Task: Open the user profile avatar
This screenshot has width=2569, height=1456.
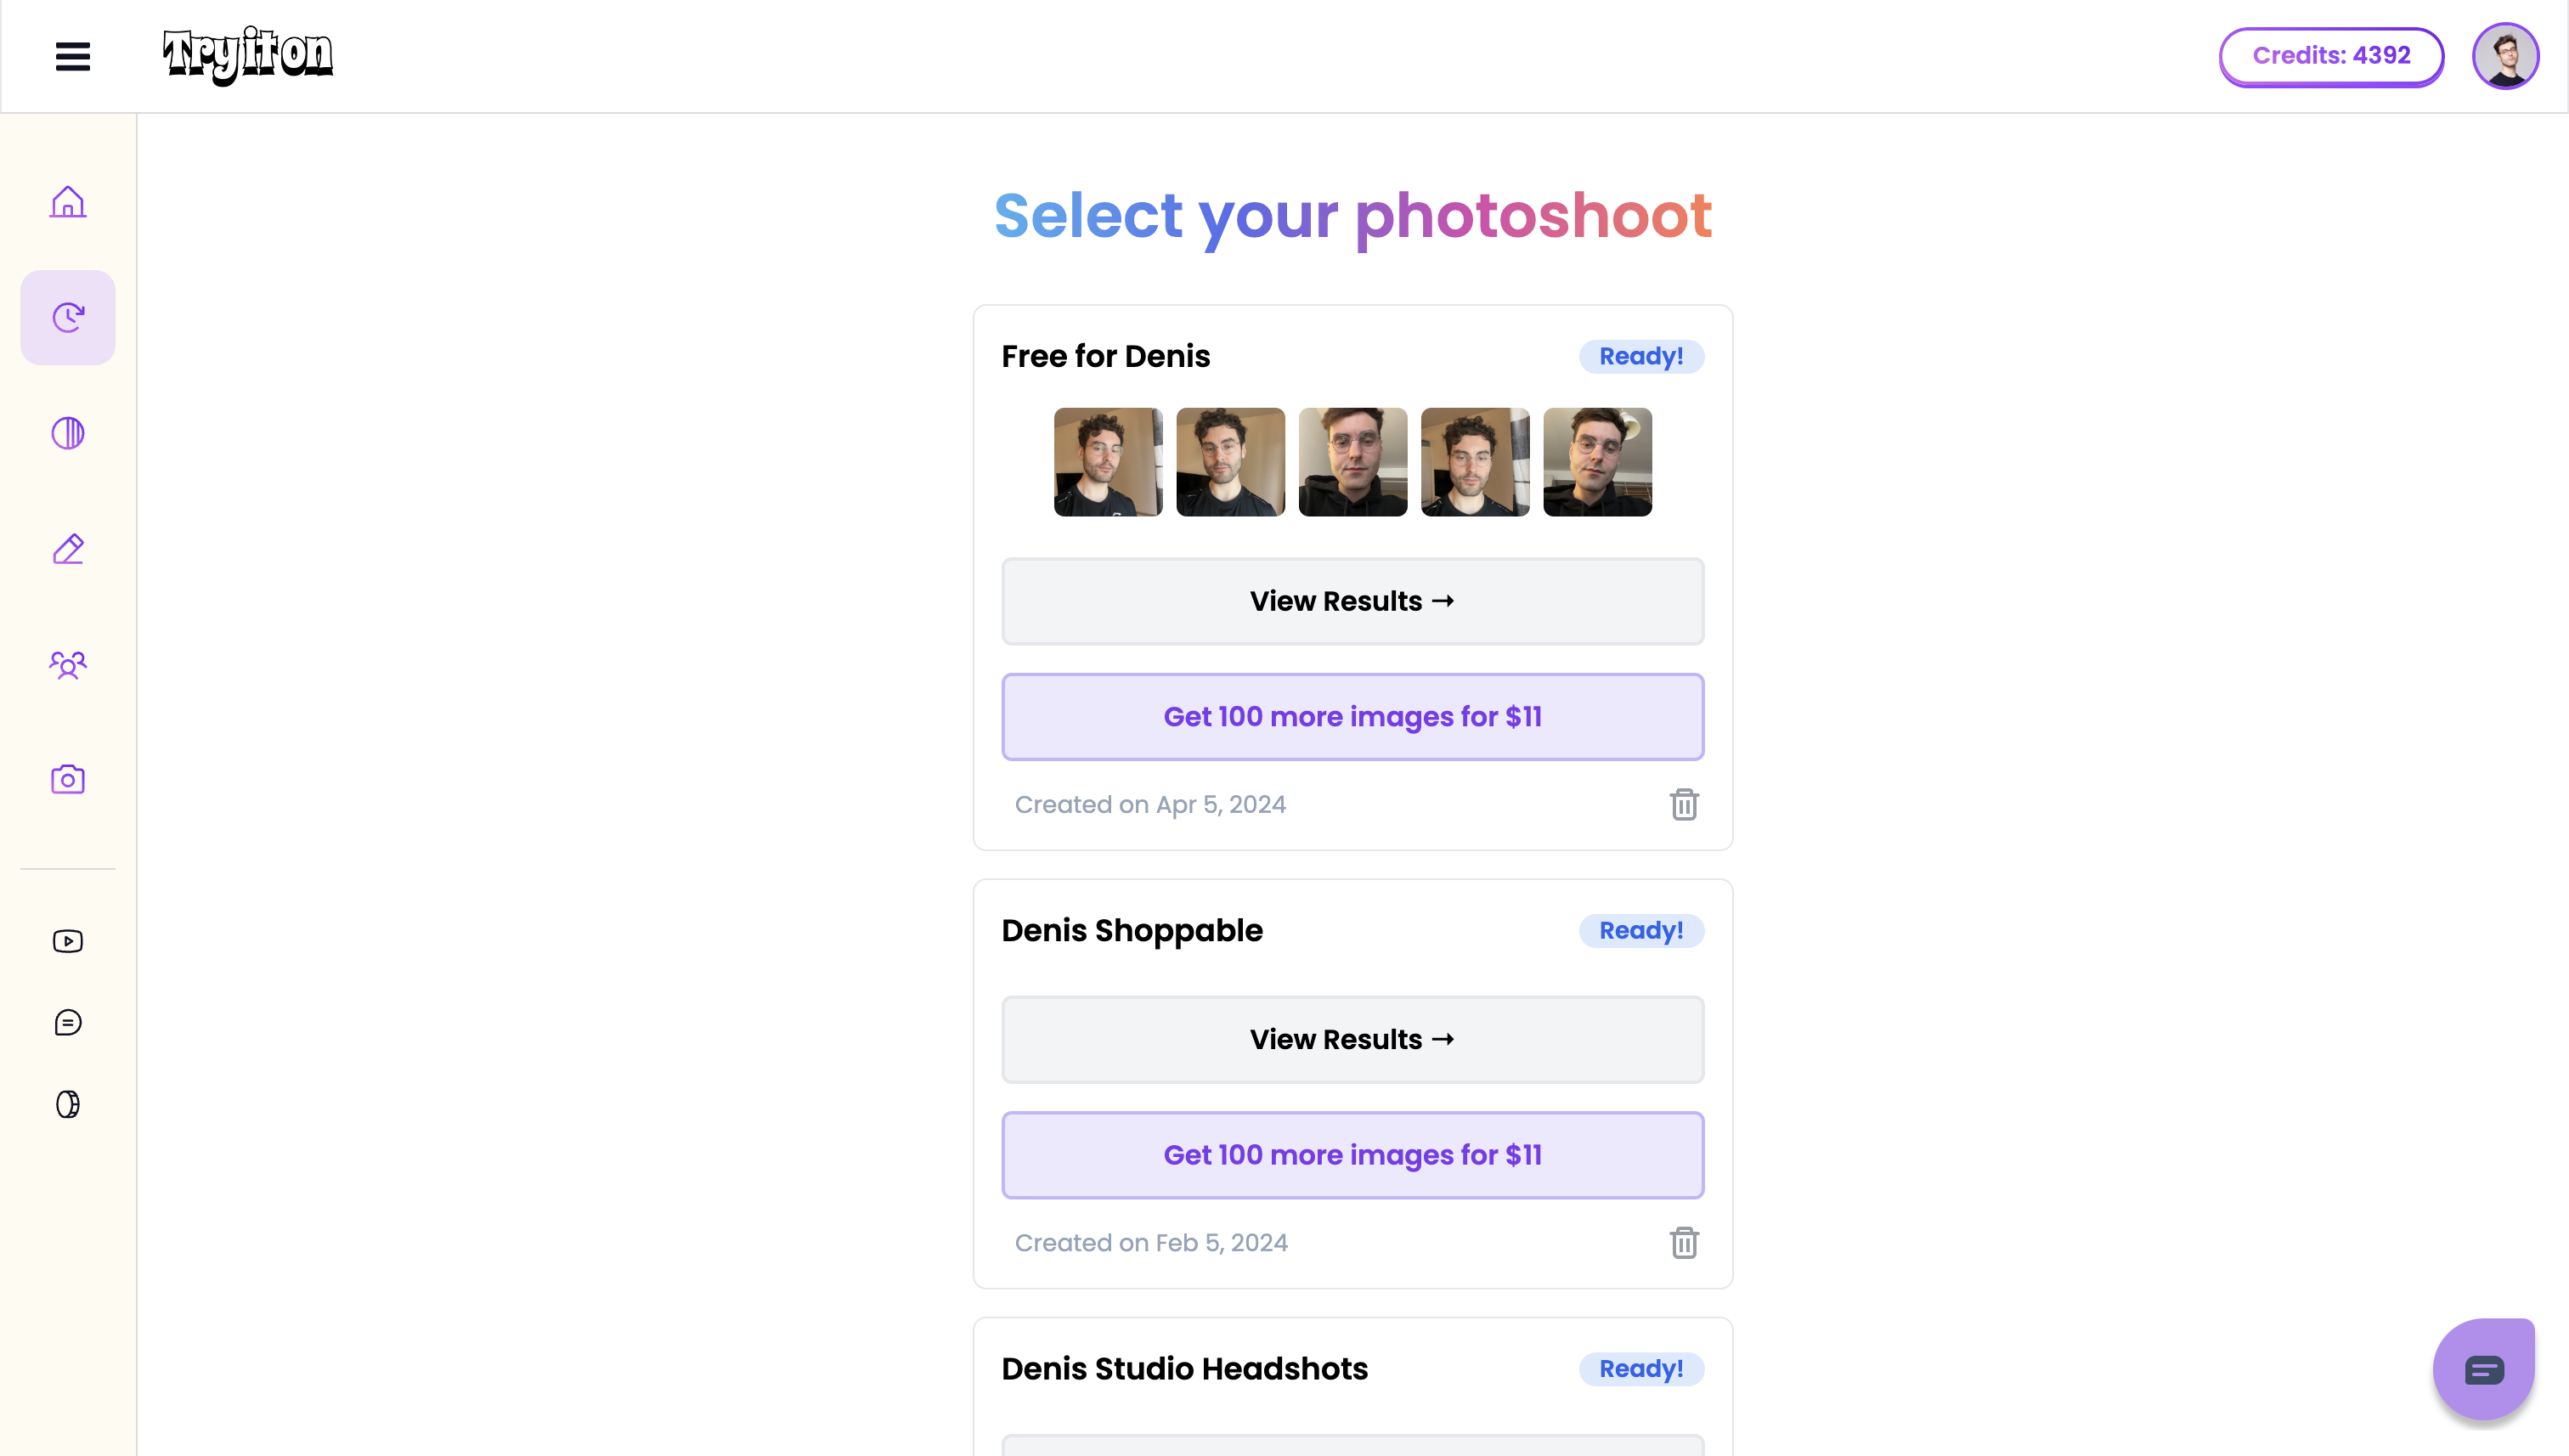Action: (2505, 56)
